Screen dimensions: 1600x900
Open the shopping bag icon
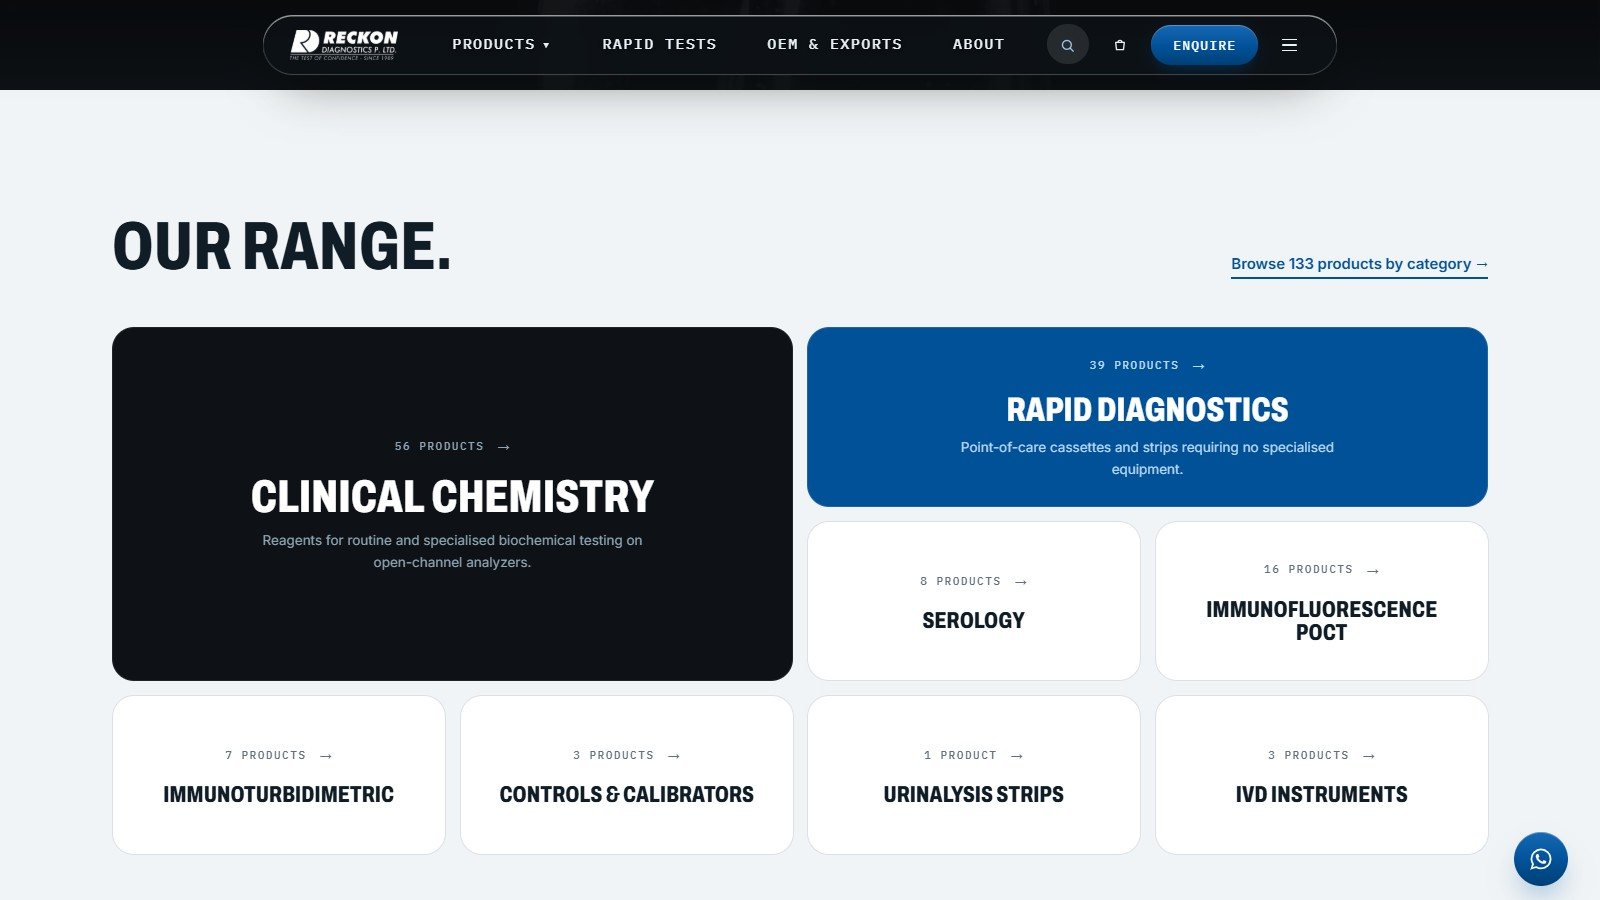pos(1120,45)
